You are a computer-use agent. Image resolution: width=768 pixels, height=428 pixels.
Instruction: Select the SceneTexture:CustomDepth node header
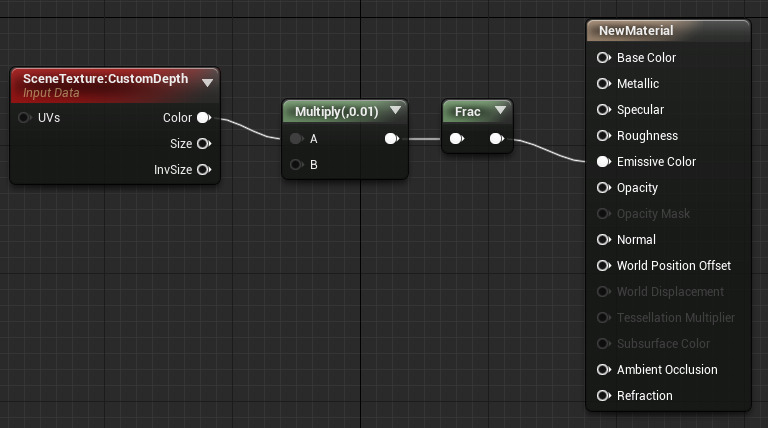click(x=115, y=86)
